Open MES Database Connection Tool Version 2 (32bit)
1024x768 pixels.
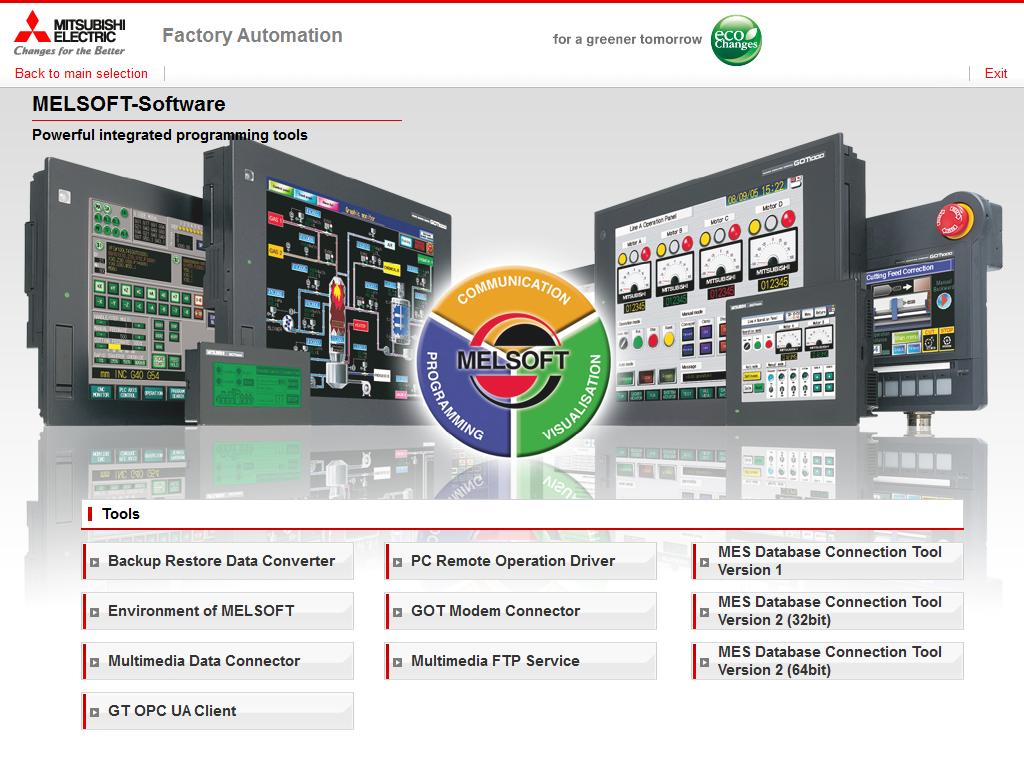[x=828, y=611]
